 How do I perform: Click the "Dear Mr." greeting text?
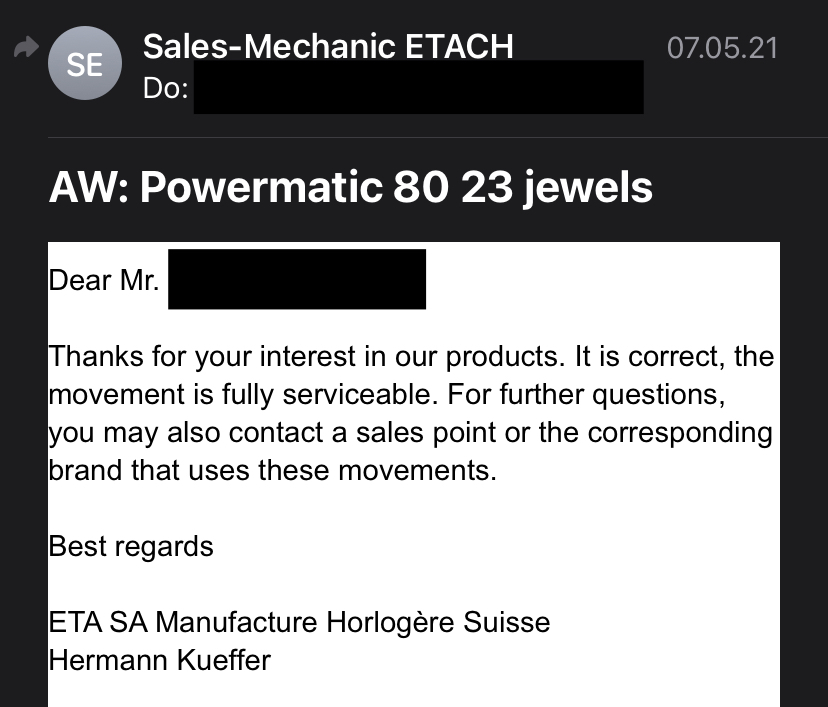(x=104, y=279)
